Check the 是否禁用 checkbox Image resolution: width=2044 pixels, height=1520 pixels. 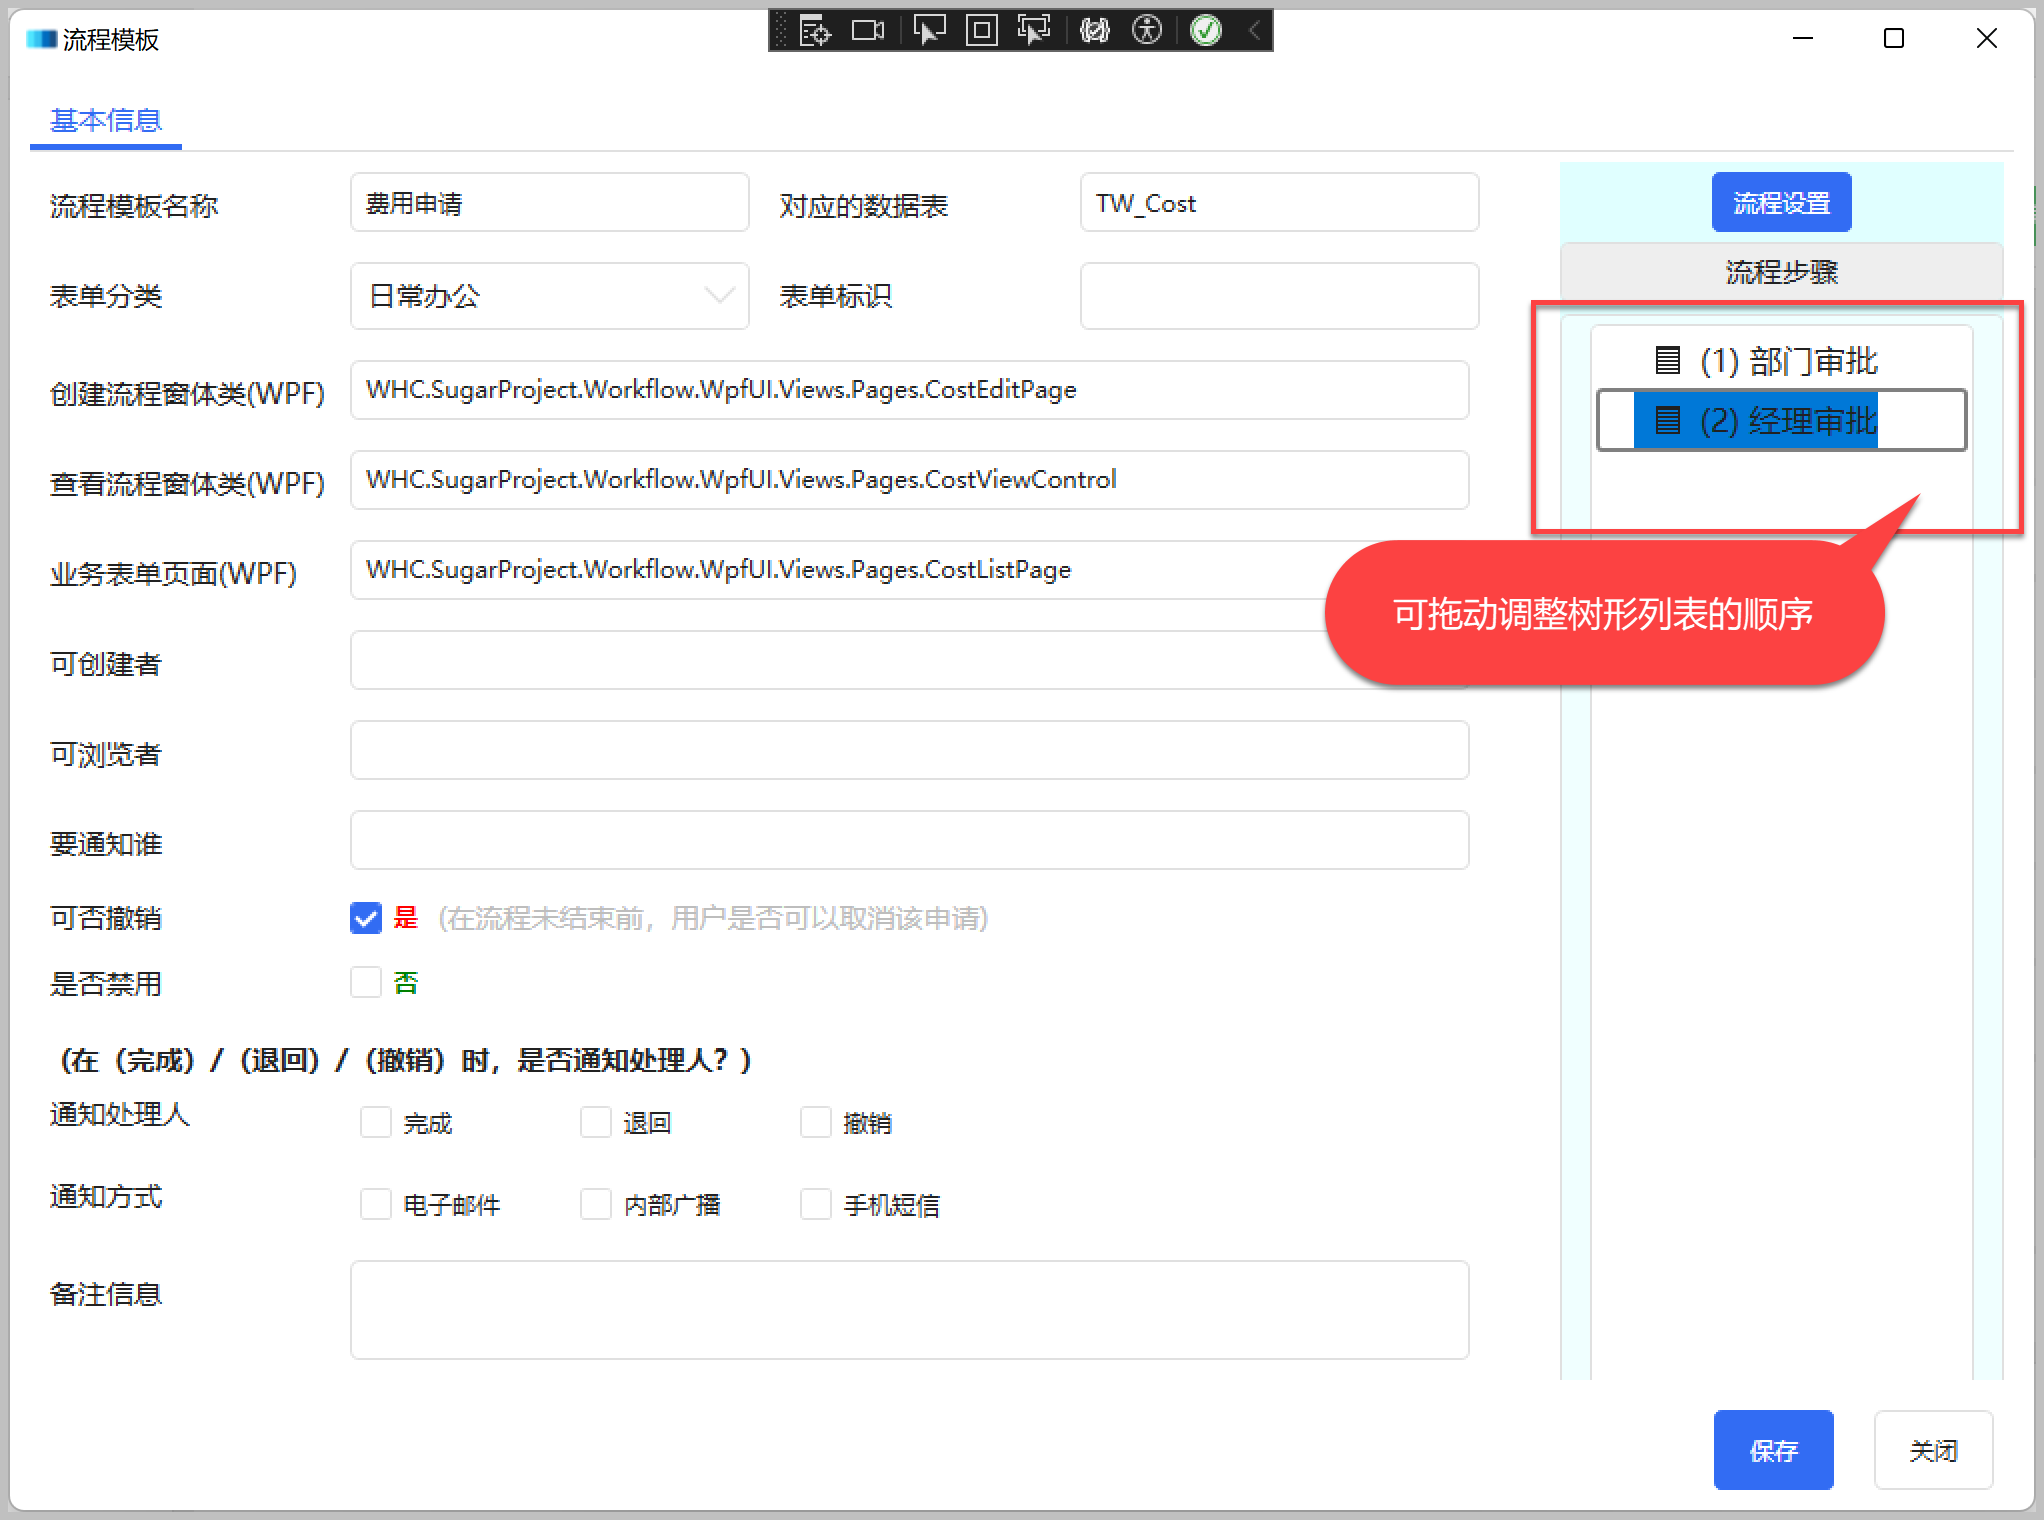pyautogui.click(x=366, y=982)
